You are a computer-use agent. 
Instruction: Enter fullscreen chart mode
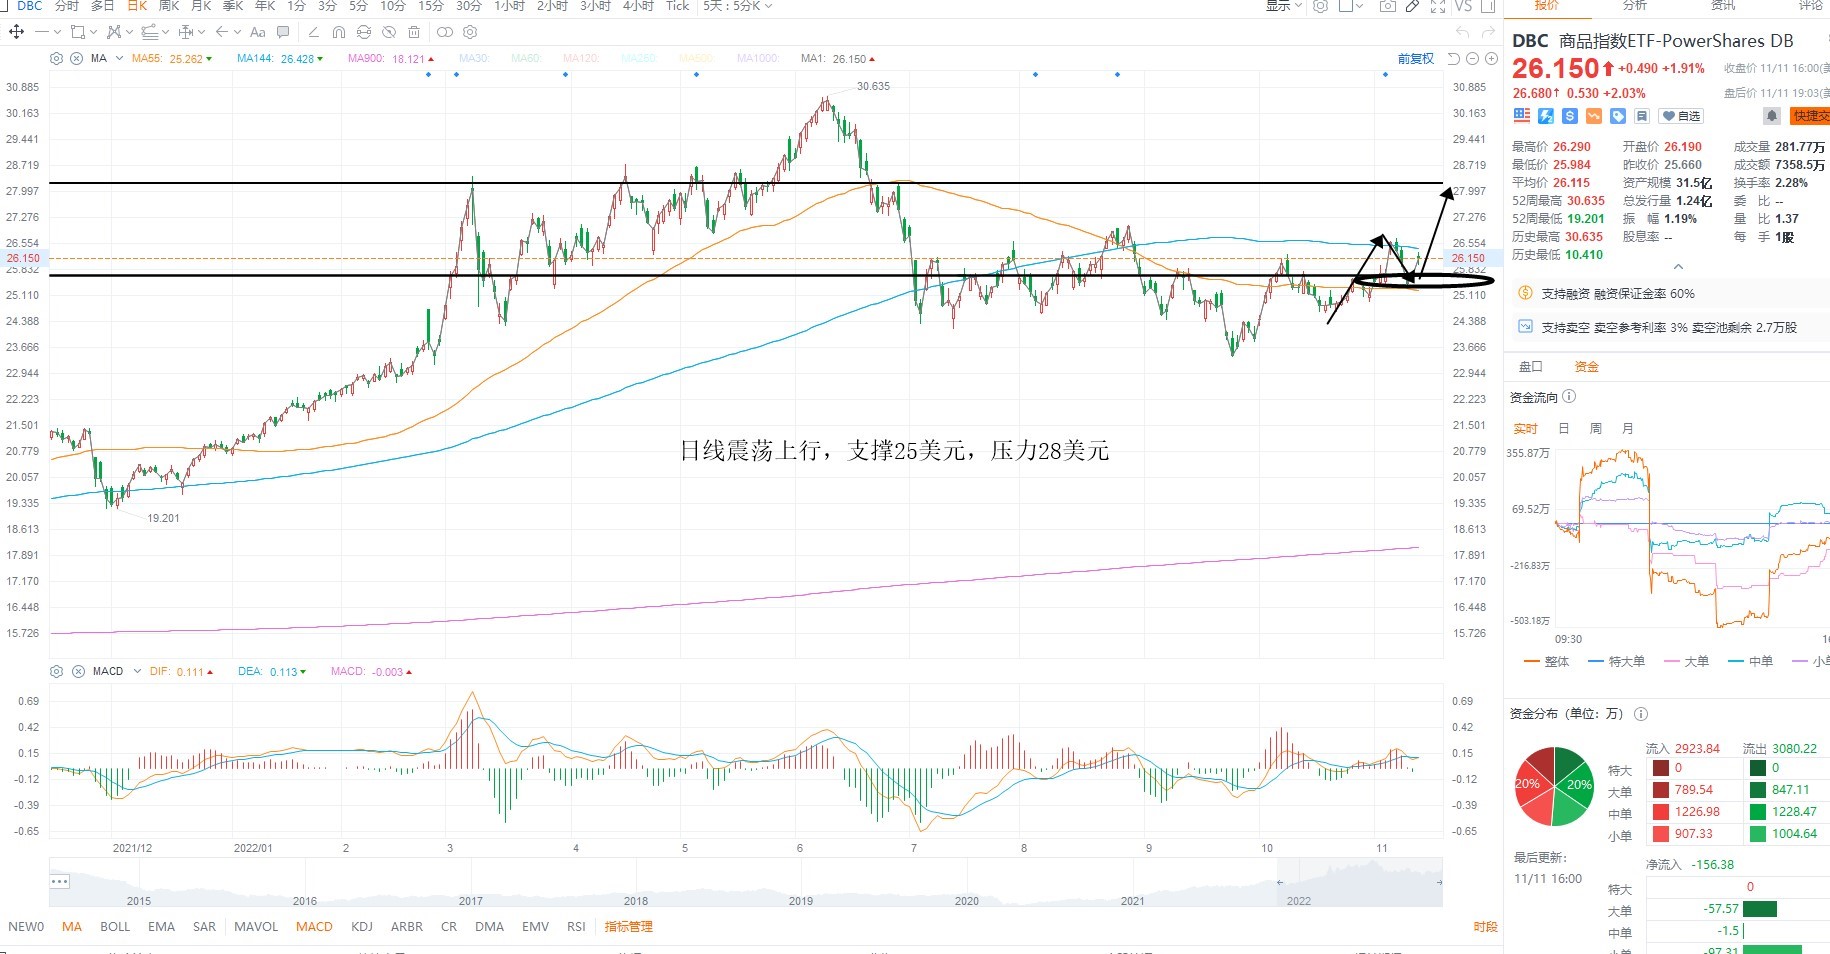click(1438, 6)
